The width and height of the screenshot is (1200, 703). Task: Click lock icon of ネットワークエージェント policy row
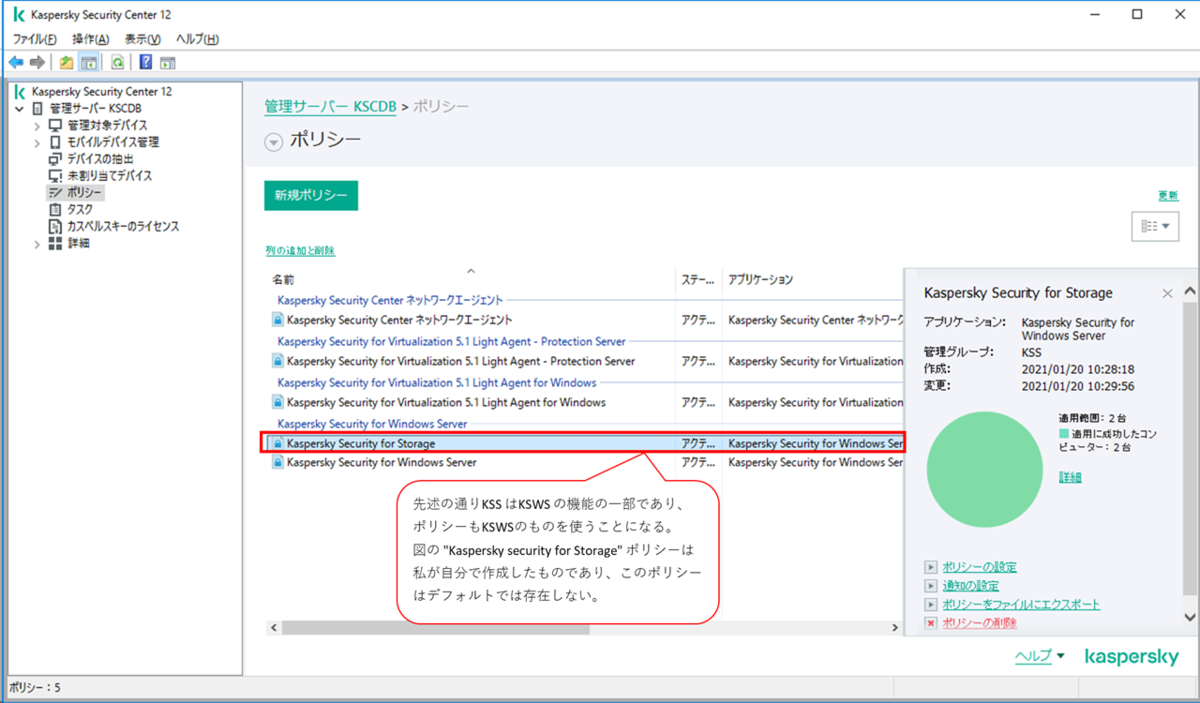278,321
